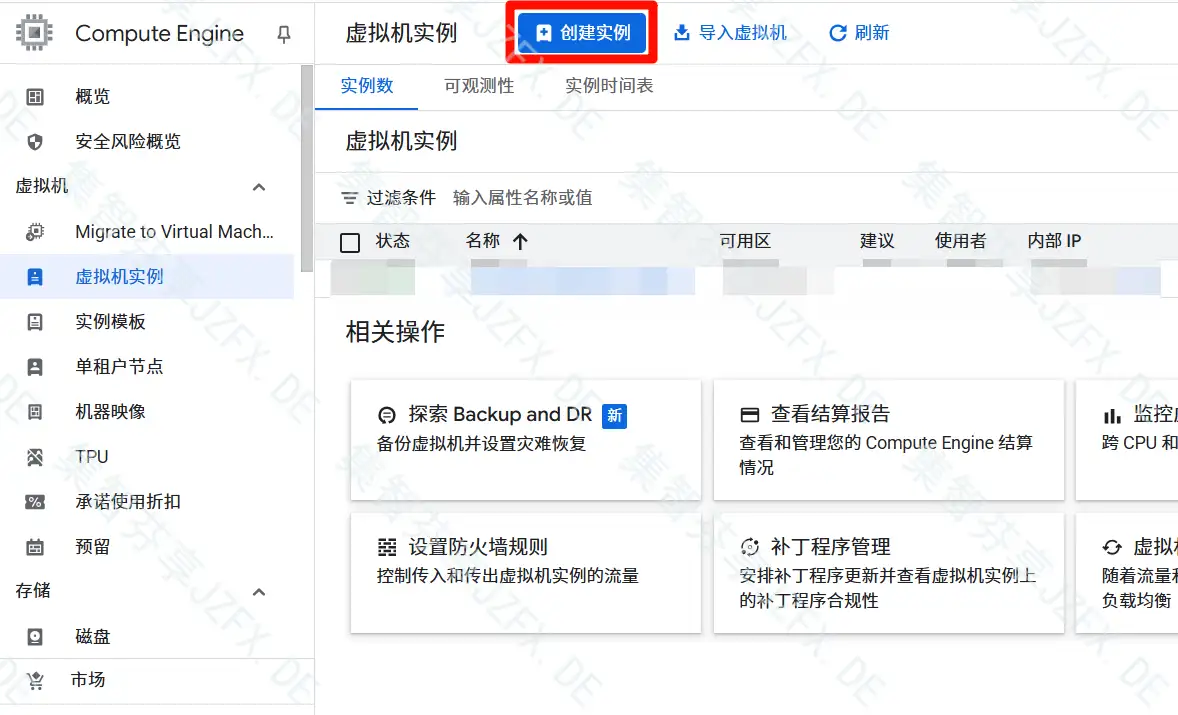This screenshot has width=1178, height=715.
Task: Click the sidebar vertical scrollbar
Action: [307, 169]
